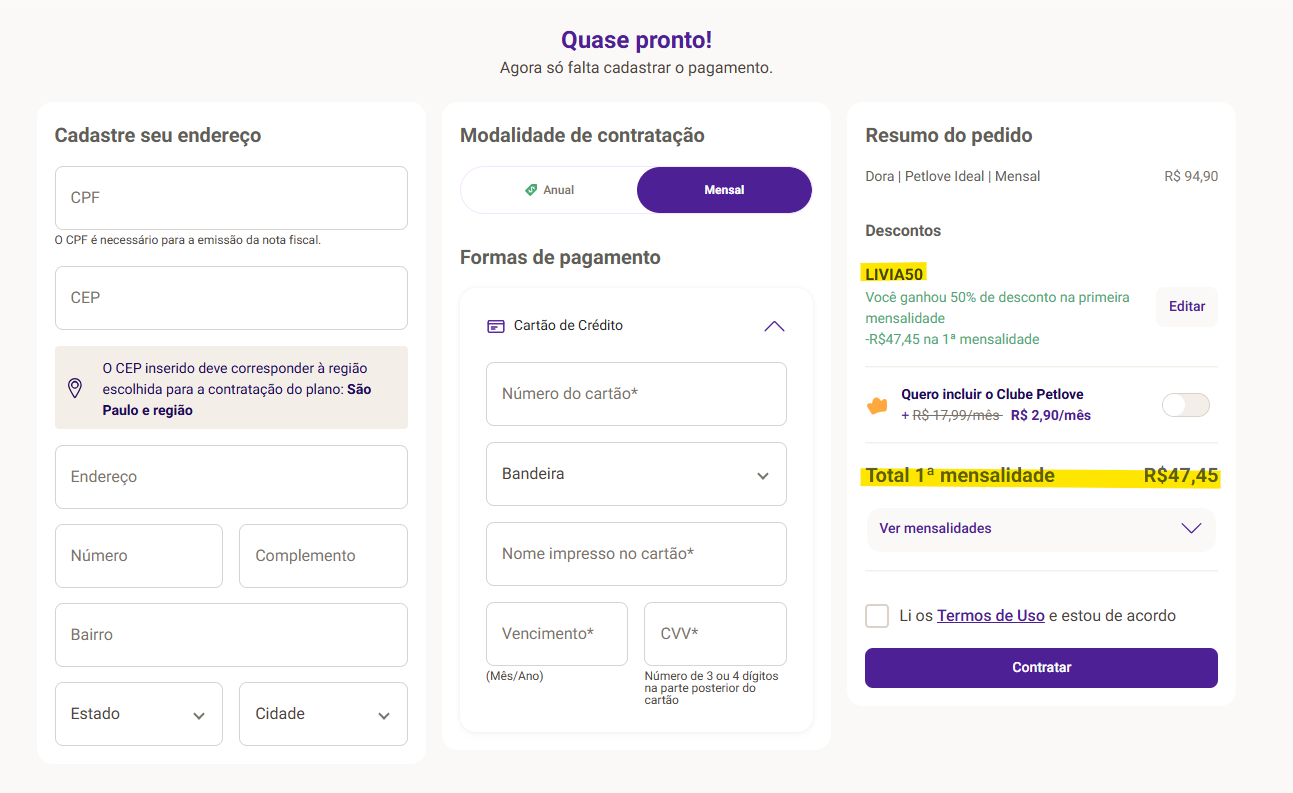
Task: Open the Estado dropdown
Action: pos(139,713)
